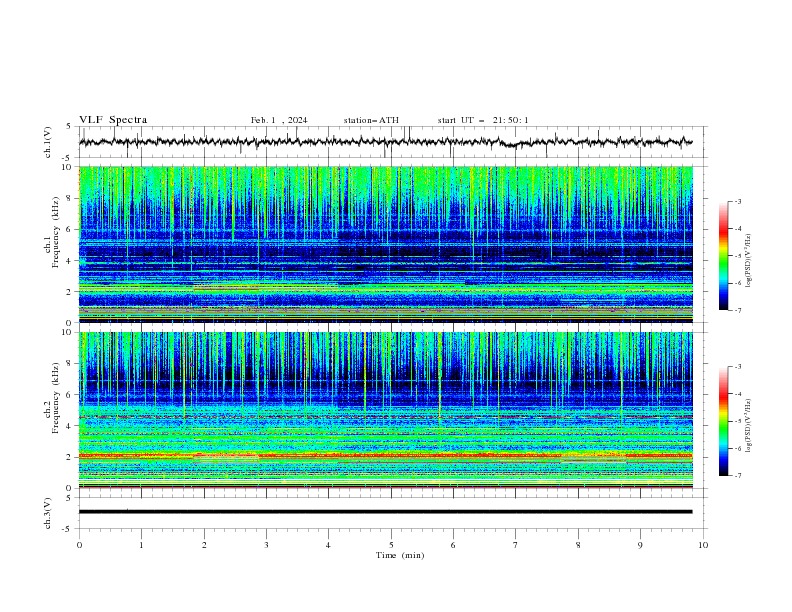
Task: Click the "-5" tick on the ch.3(V) axis
Action: click(68, 529)
